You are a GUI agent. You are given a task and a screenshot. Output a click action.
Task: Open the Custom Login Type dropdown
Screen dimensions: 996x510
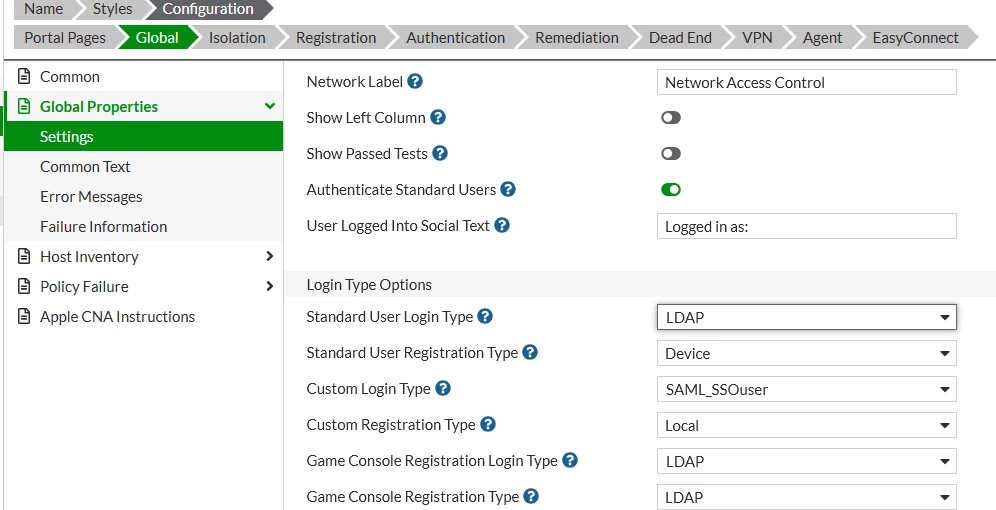point(807,389)
